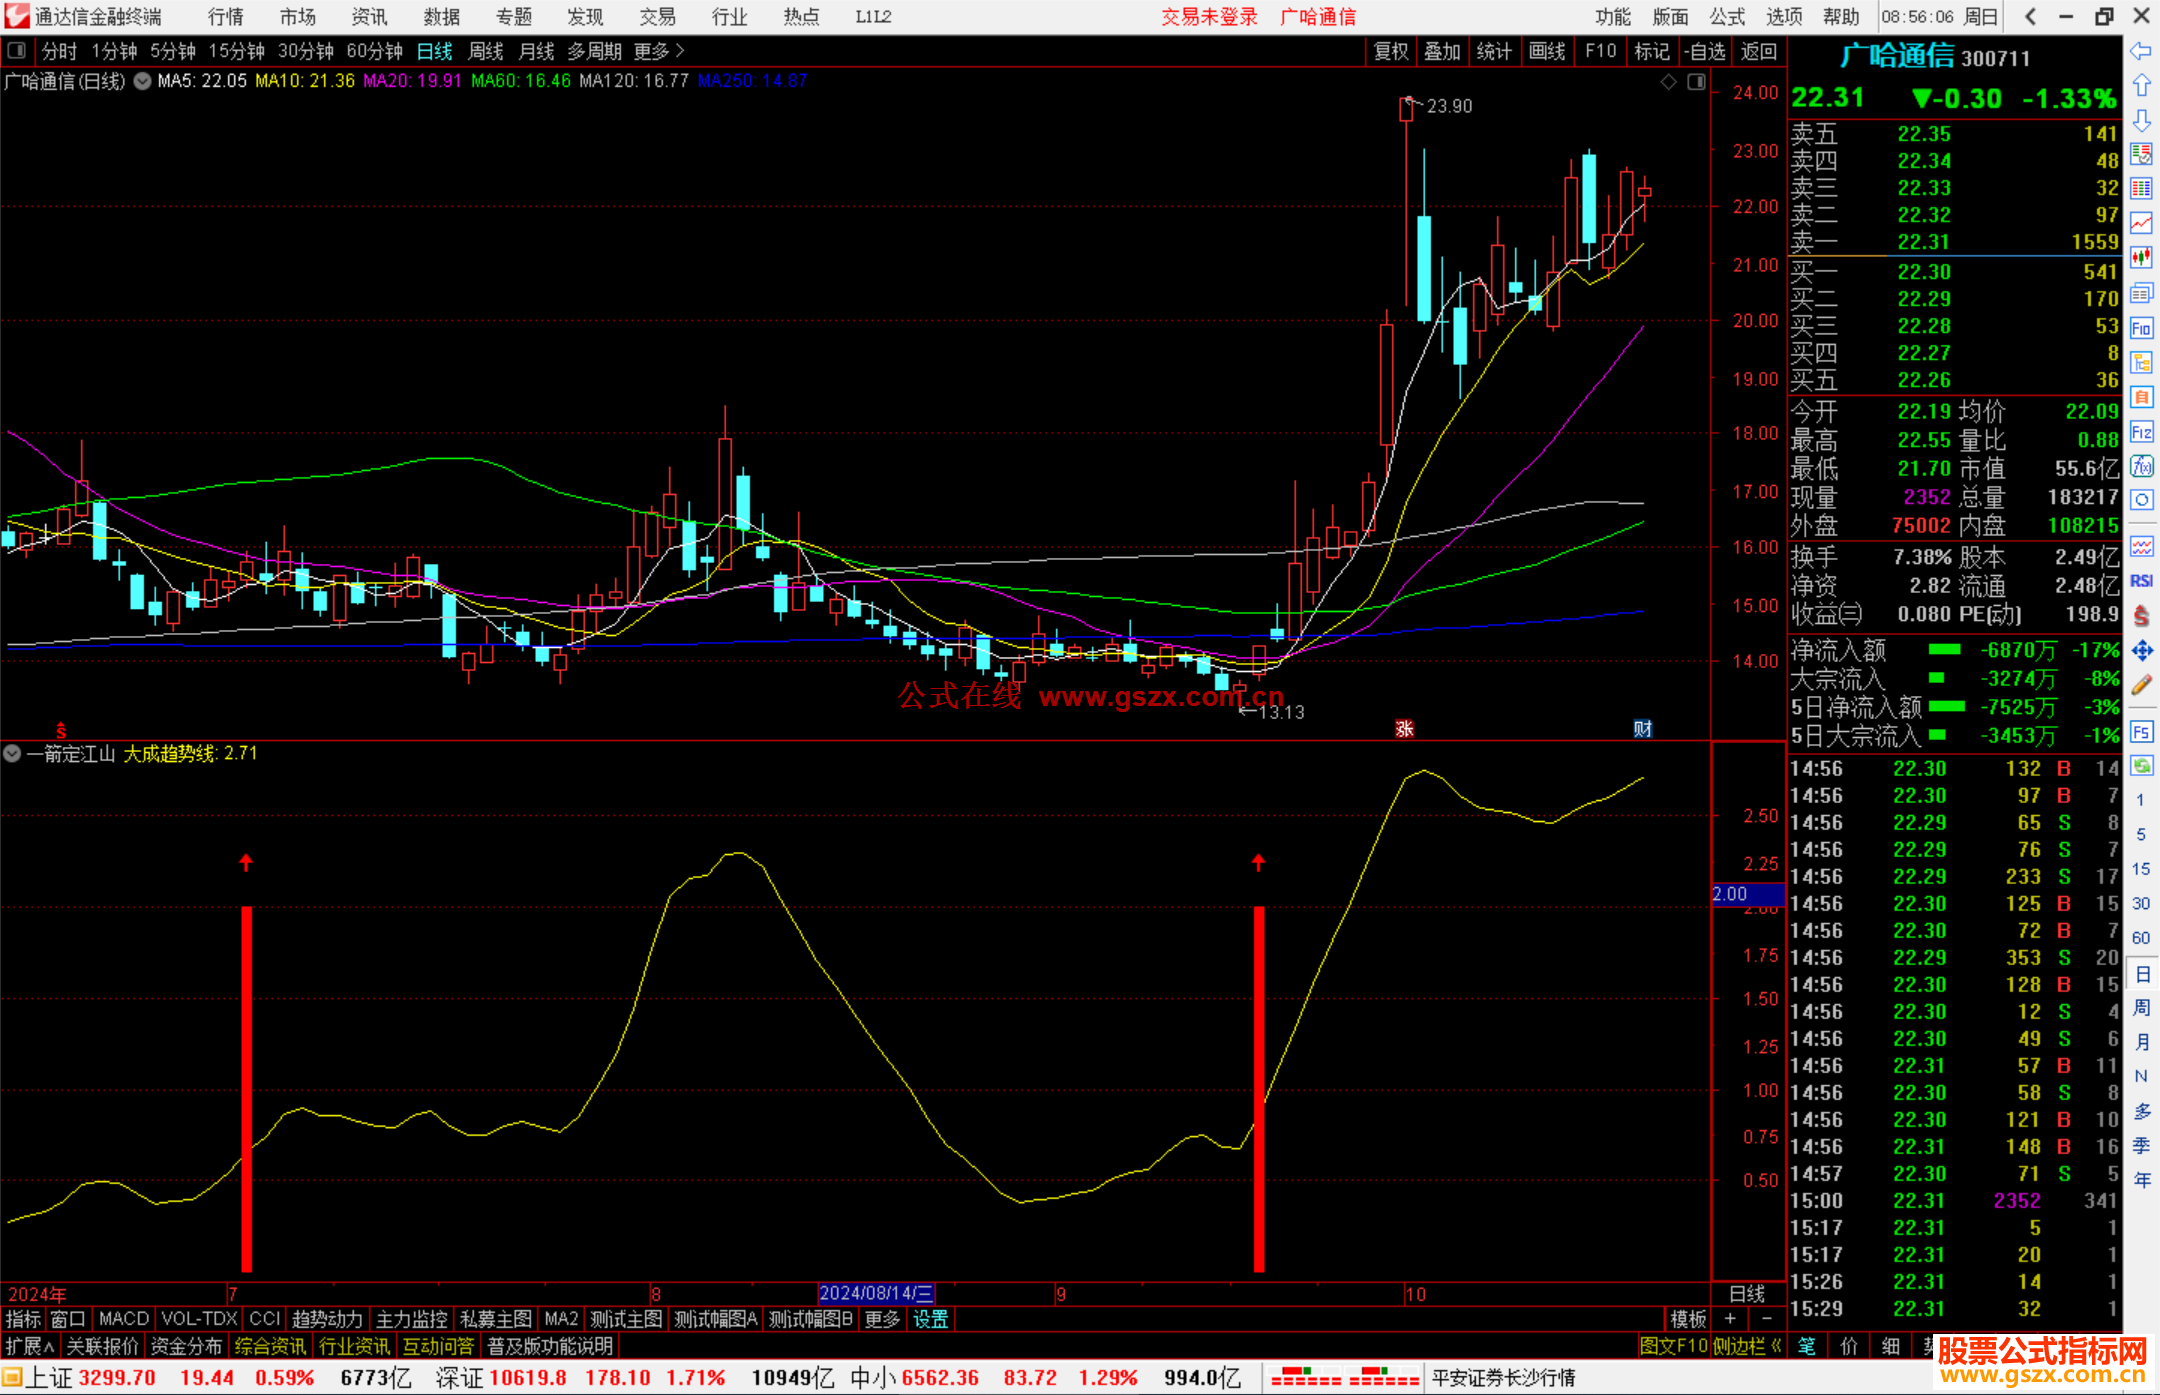Toggle the MA settings circle by 广哈通信(日线)
Image resolution: width=2160 pixels, height=1395 pixels.
[x=142, y=81]
